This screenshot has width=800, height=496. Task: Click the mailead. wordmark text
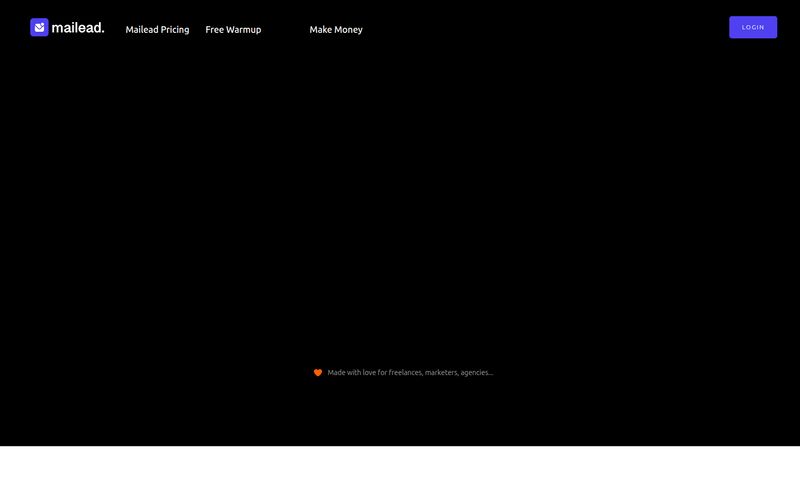(78, 28)
